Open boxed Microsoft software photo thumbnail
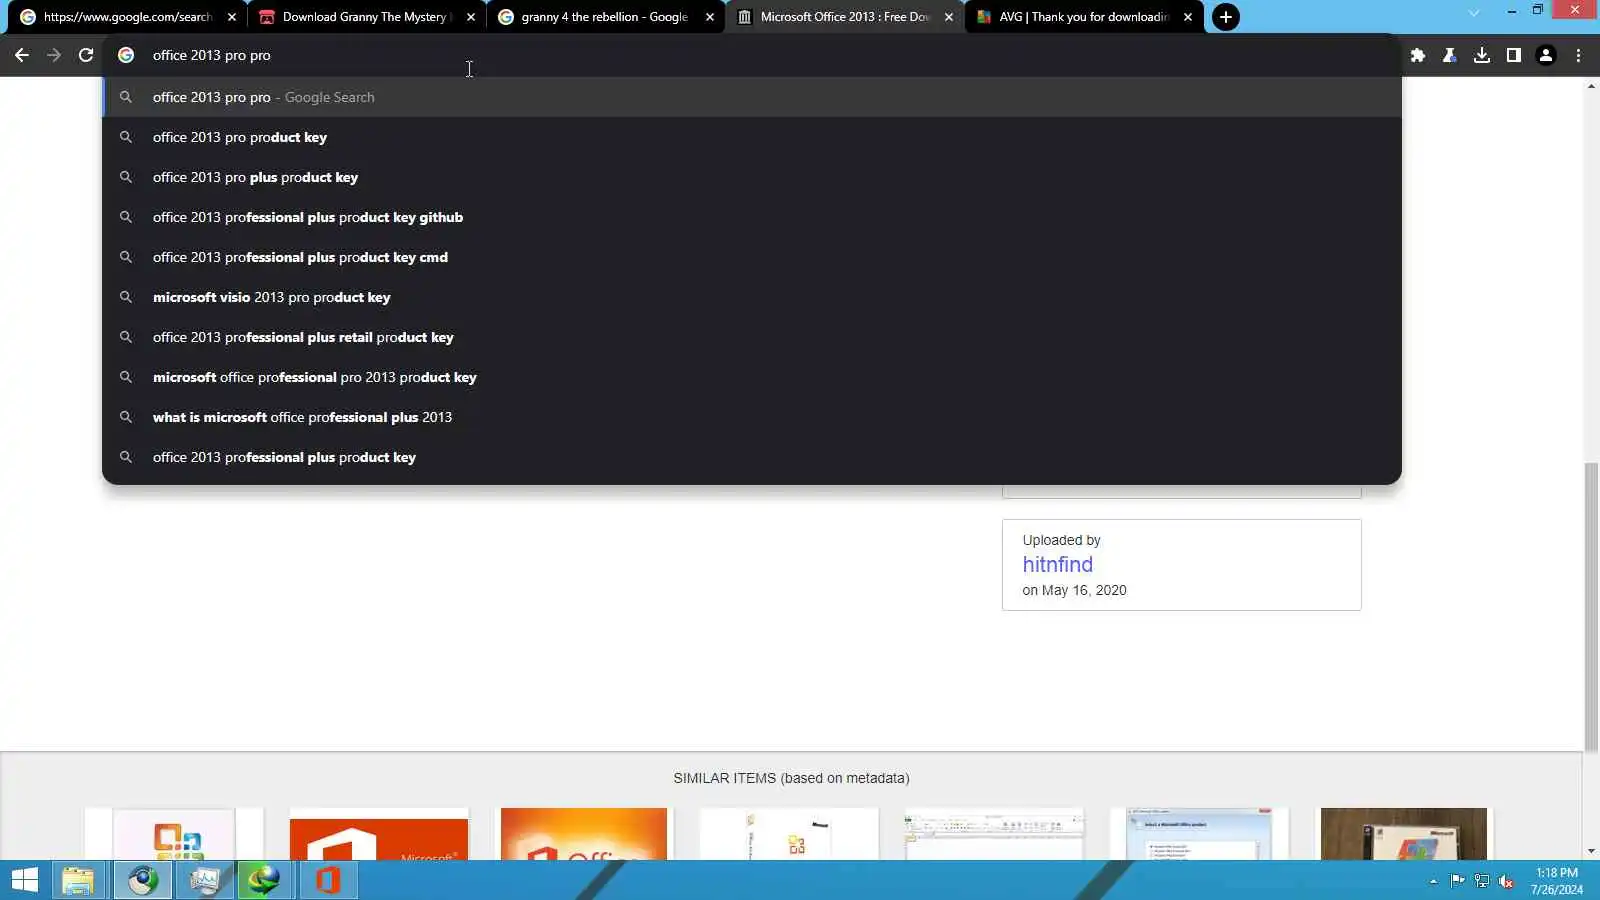 pos(1404,834)
